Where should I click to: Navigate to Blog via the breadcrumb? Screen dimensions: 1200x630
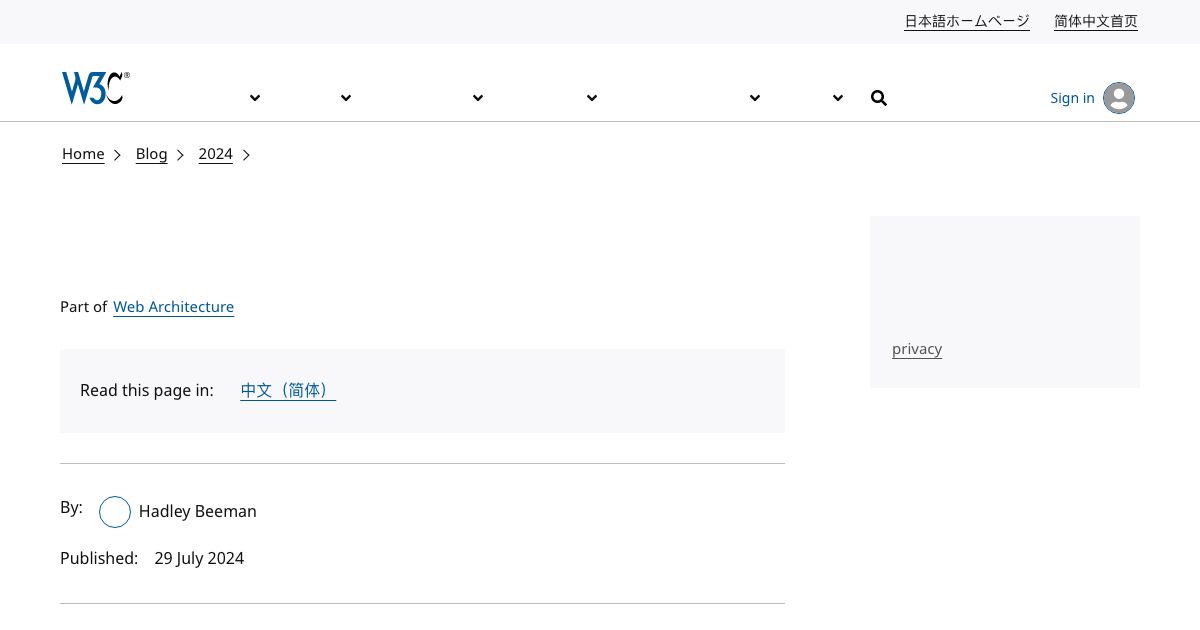(151, 154)
